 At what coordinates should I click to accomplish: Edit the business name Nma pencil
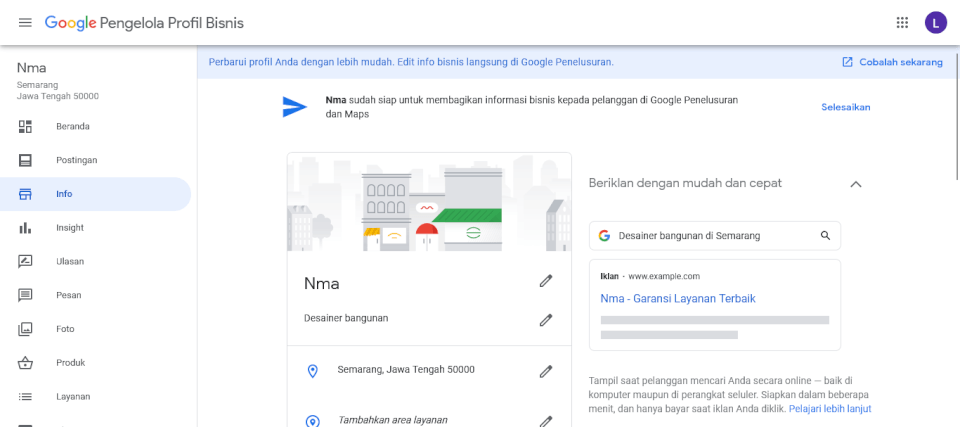546,281
